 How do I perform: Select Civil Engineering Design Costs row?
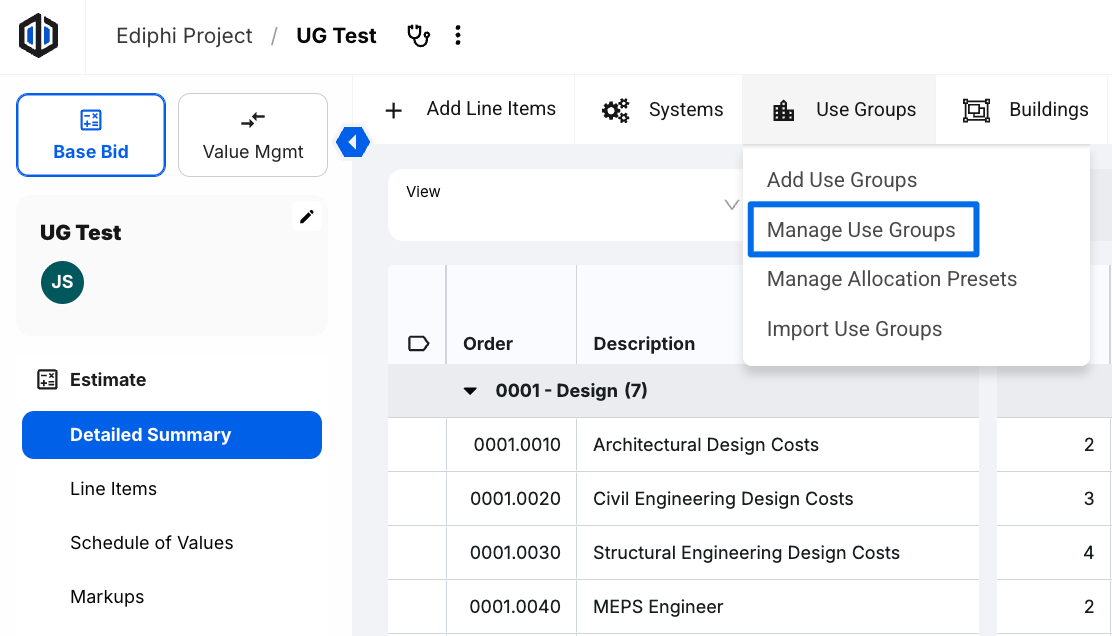coord(723,498)
